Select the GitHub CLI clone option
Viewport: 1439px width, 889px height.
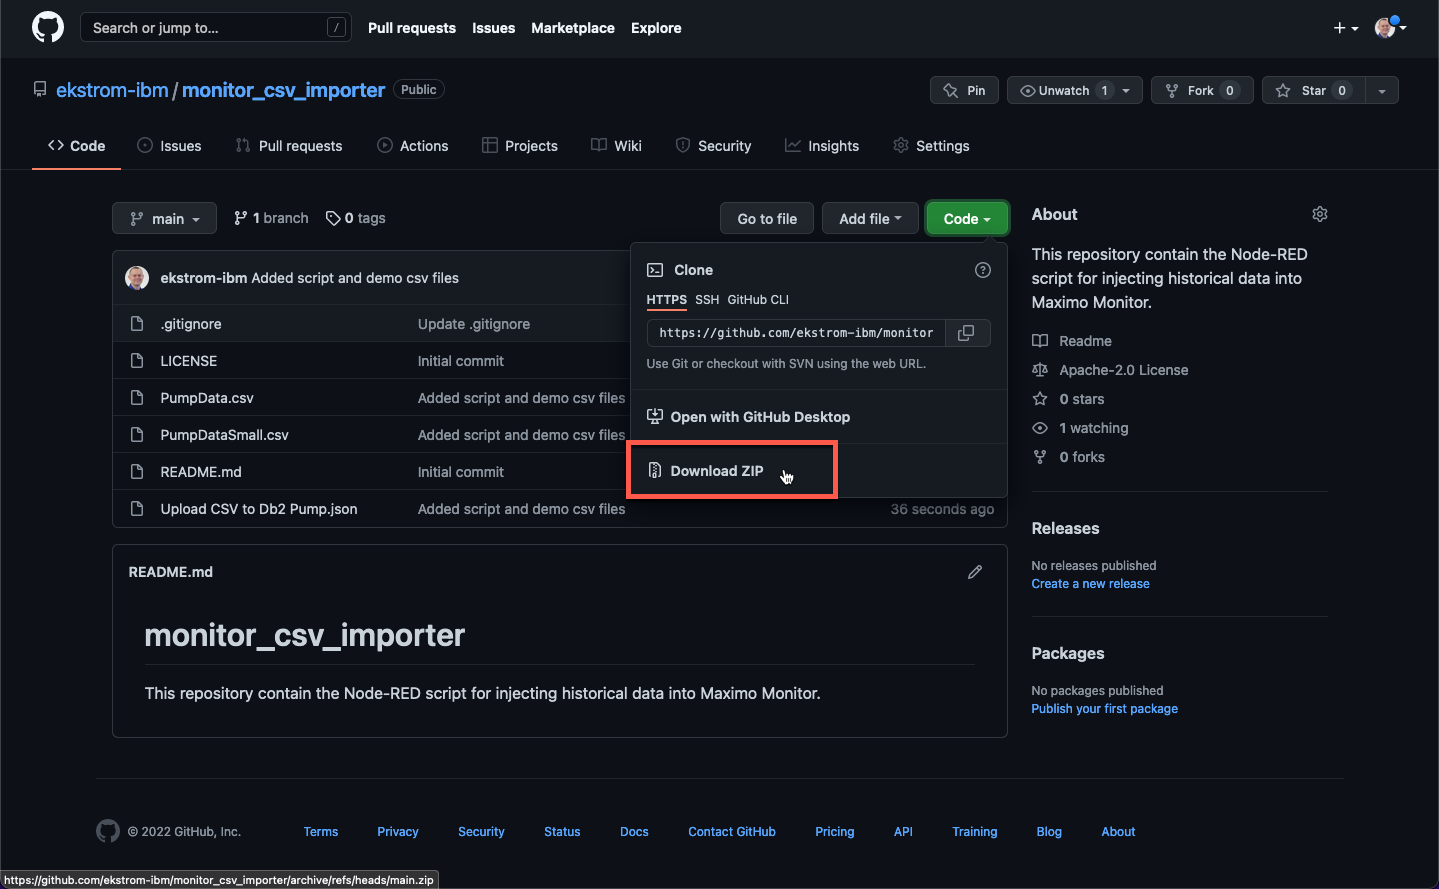[758, 300]
